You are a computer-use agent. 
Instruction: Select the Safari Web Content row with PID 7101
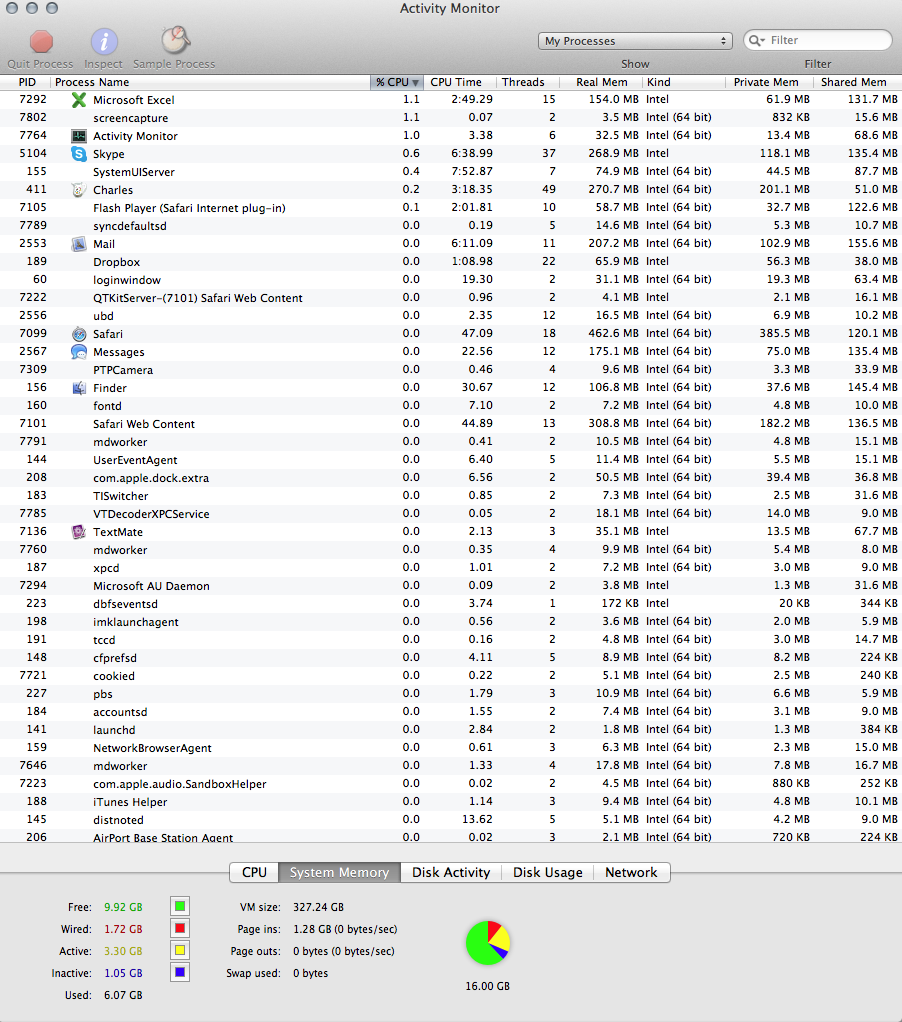[x=451, y=424]
